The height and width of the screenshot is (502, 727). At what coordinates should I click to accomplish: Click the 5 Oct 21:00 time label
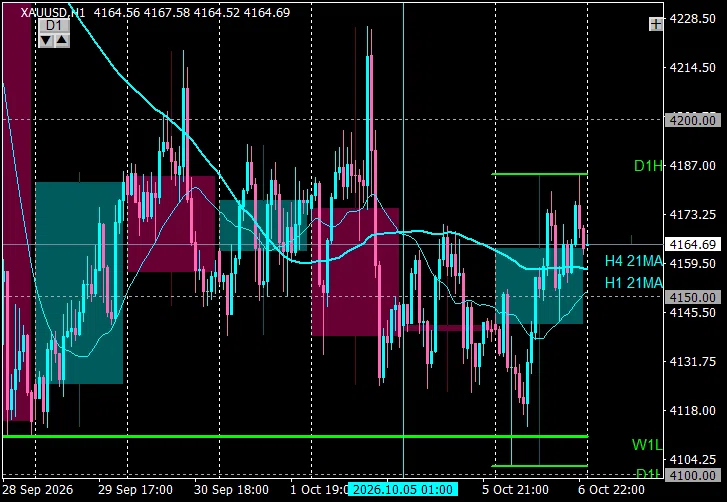pos(516,490)
